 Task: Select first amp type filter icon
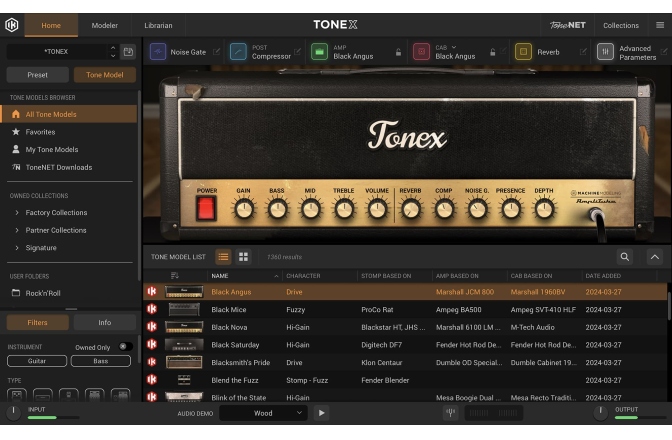(x=17, y=394)
